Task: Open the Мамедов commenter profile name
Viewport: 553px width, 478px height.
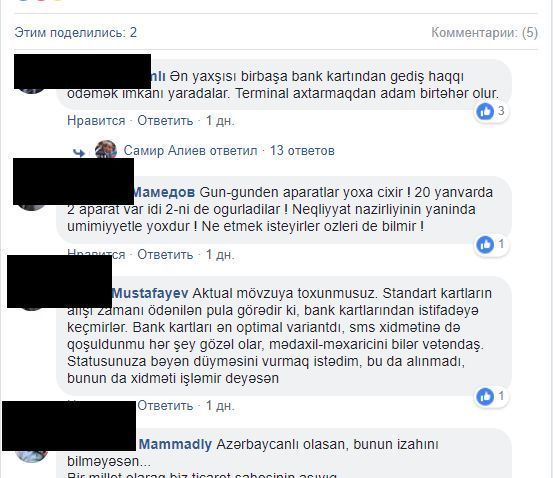Action: (x=164, y=193)
